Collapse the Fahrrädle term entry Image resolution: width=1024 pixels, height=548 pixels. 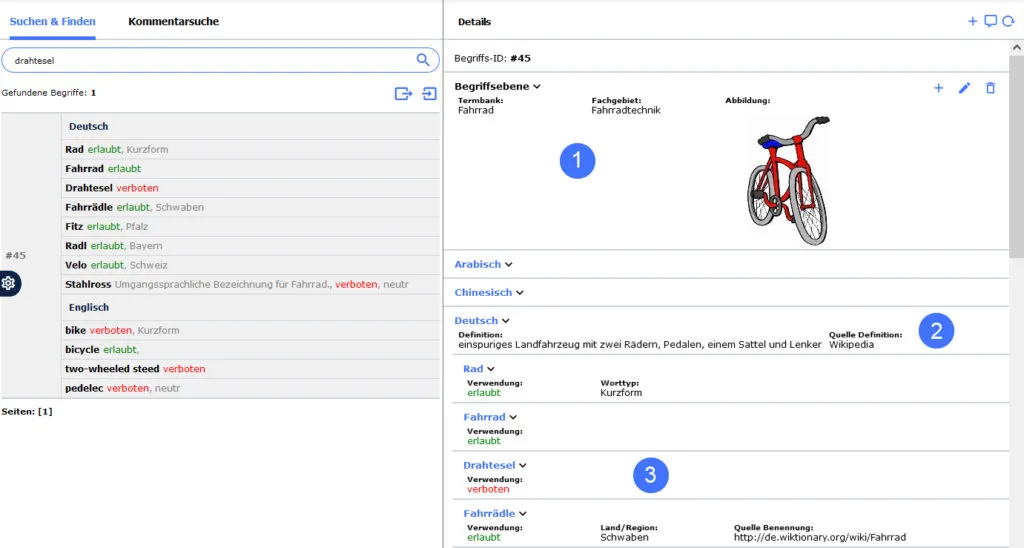(495, 514)
